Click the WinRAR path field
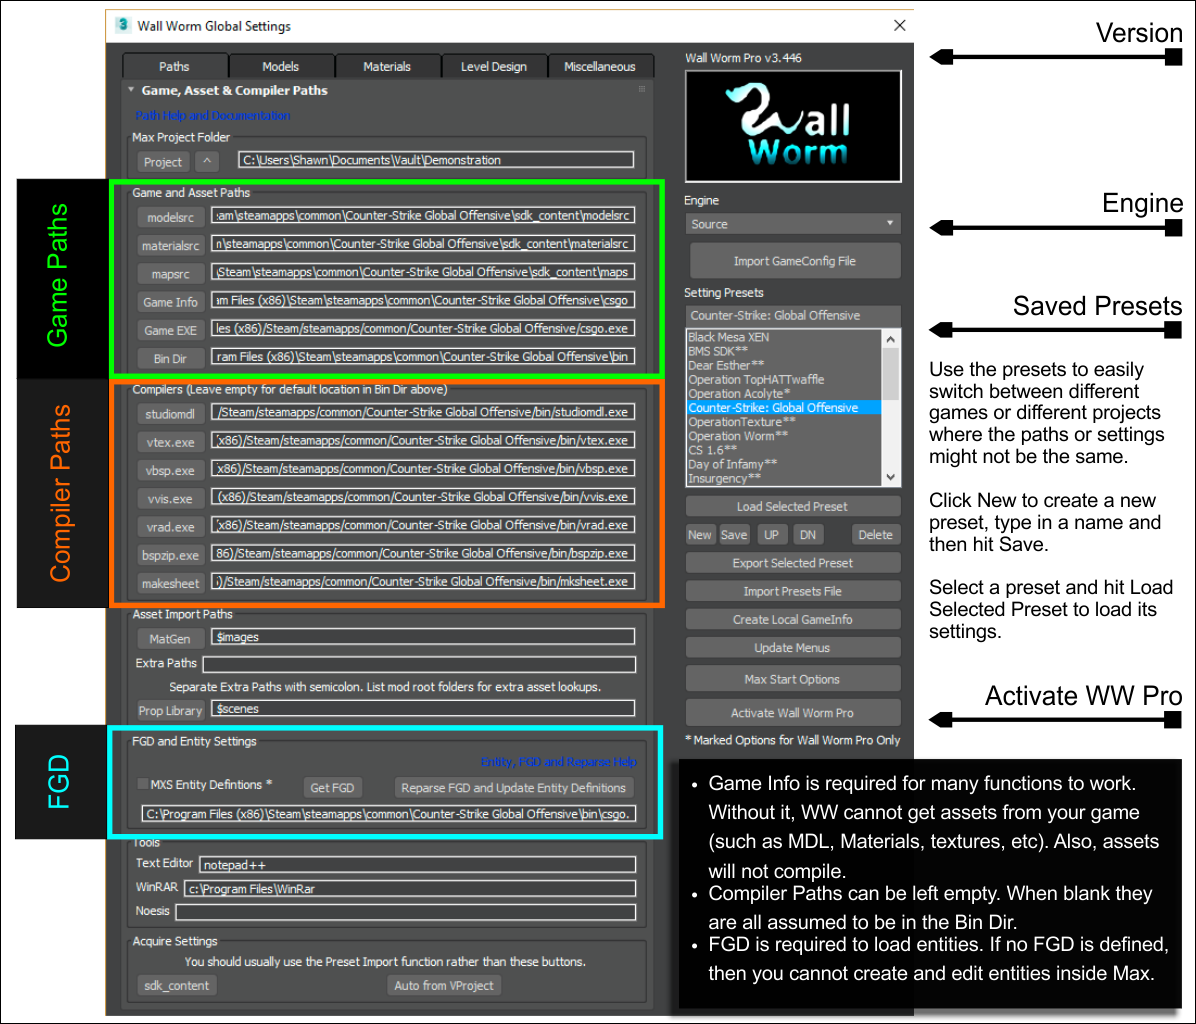1196x1024 pixels. tap(410, 888)
